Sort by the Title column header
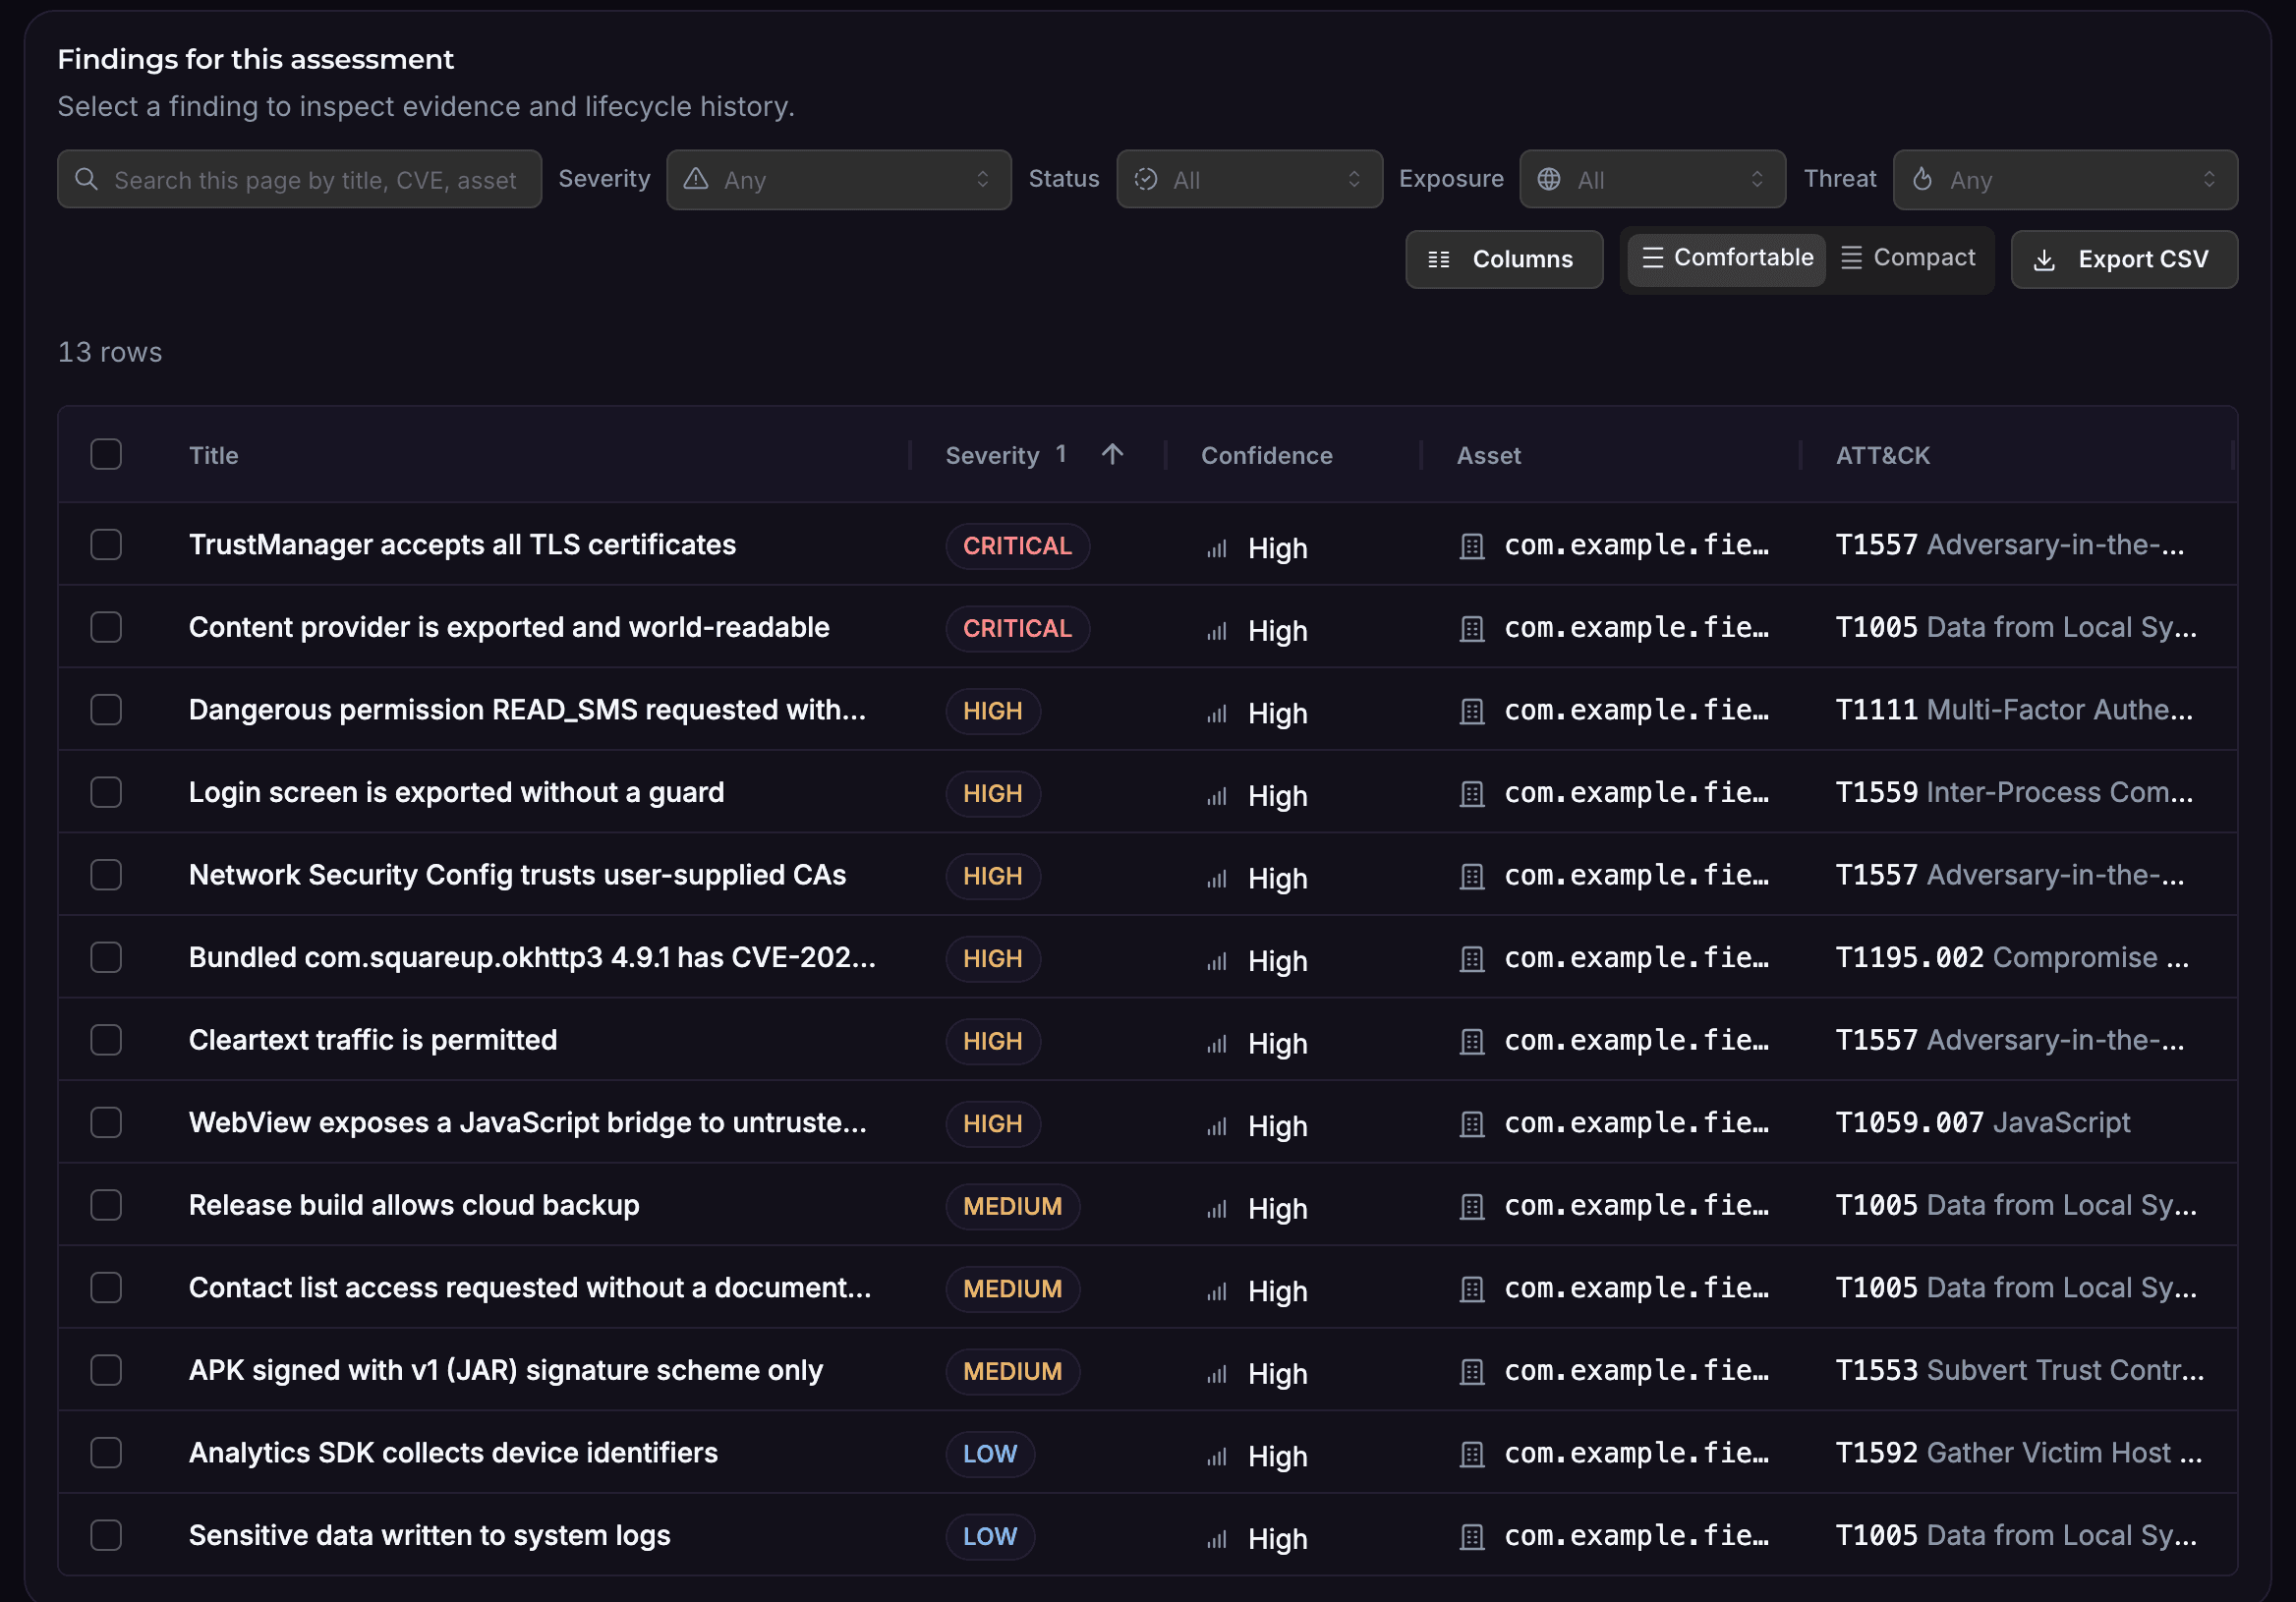Screen dimensions: 2296x1602 pyautogui.click(x=214, y=455)
